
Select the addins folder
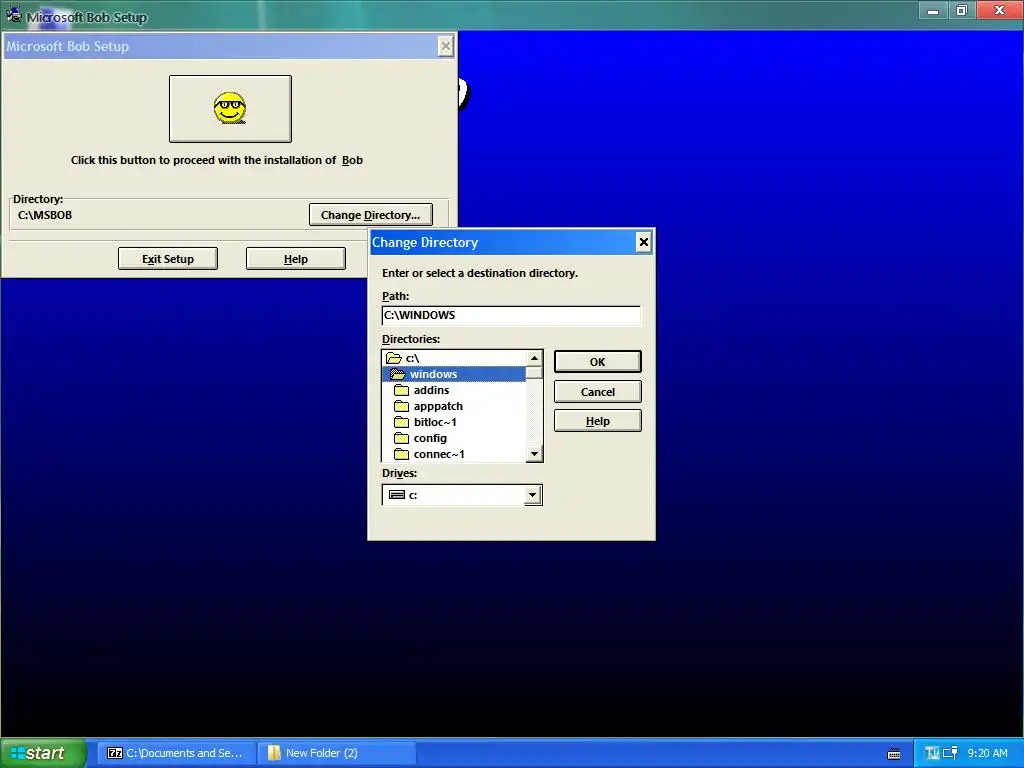click(454, 390)
